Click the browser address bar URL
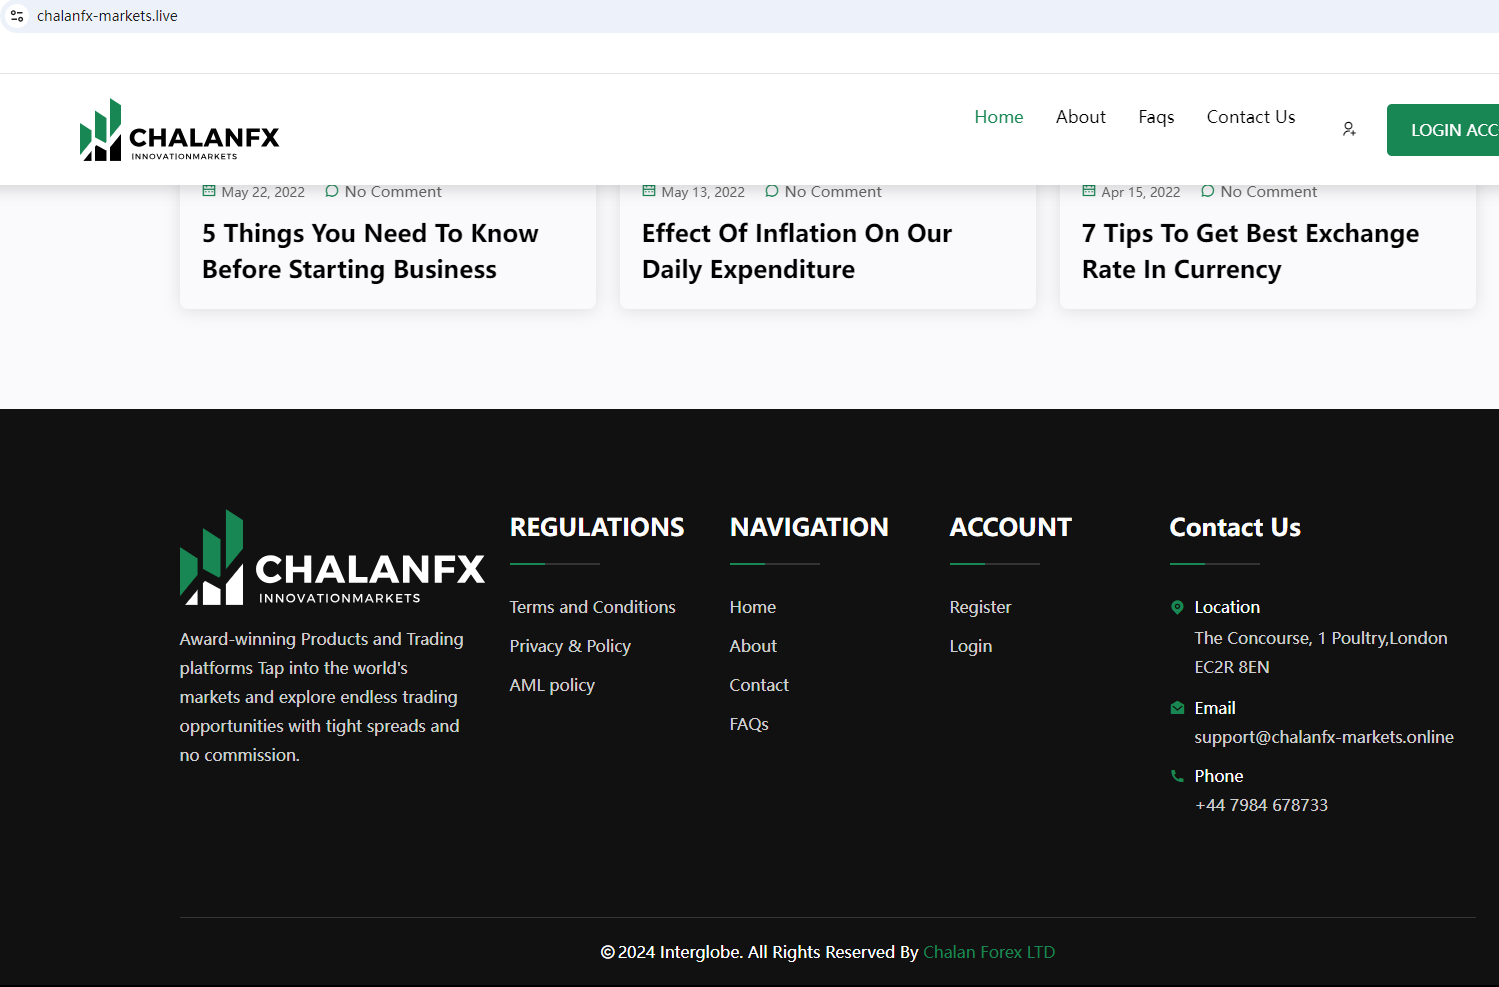This screenshot has width=1499, height=987. point(107,16)
